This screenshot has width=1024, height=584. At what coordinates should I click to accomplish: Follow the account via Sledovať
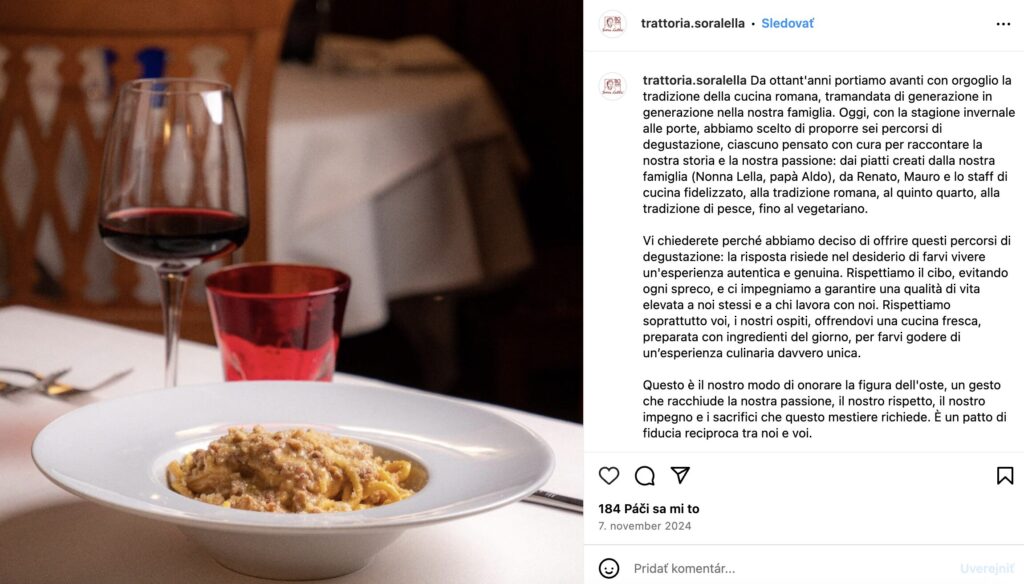(788, 24)
